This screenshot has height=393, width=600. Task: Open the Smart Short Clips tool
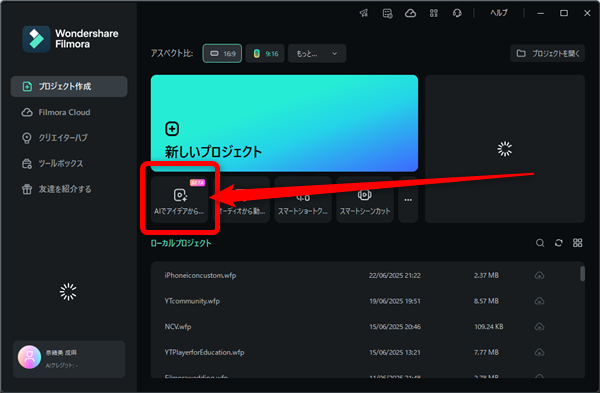(303, 199)
